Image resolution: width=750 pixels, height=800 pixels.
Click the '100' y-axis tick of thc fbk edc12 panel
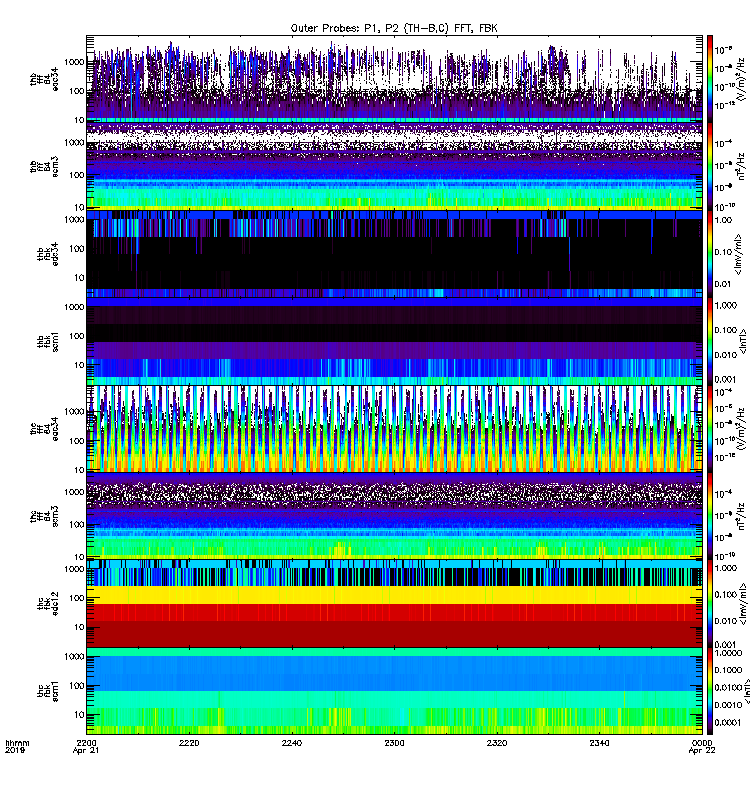tap(77, 598)
